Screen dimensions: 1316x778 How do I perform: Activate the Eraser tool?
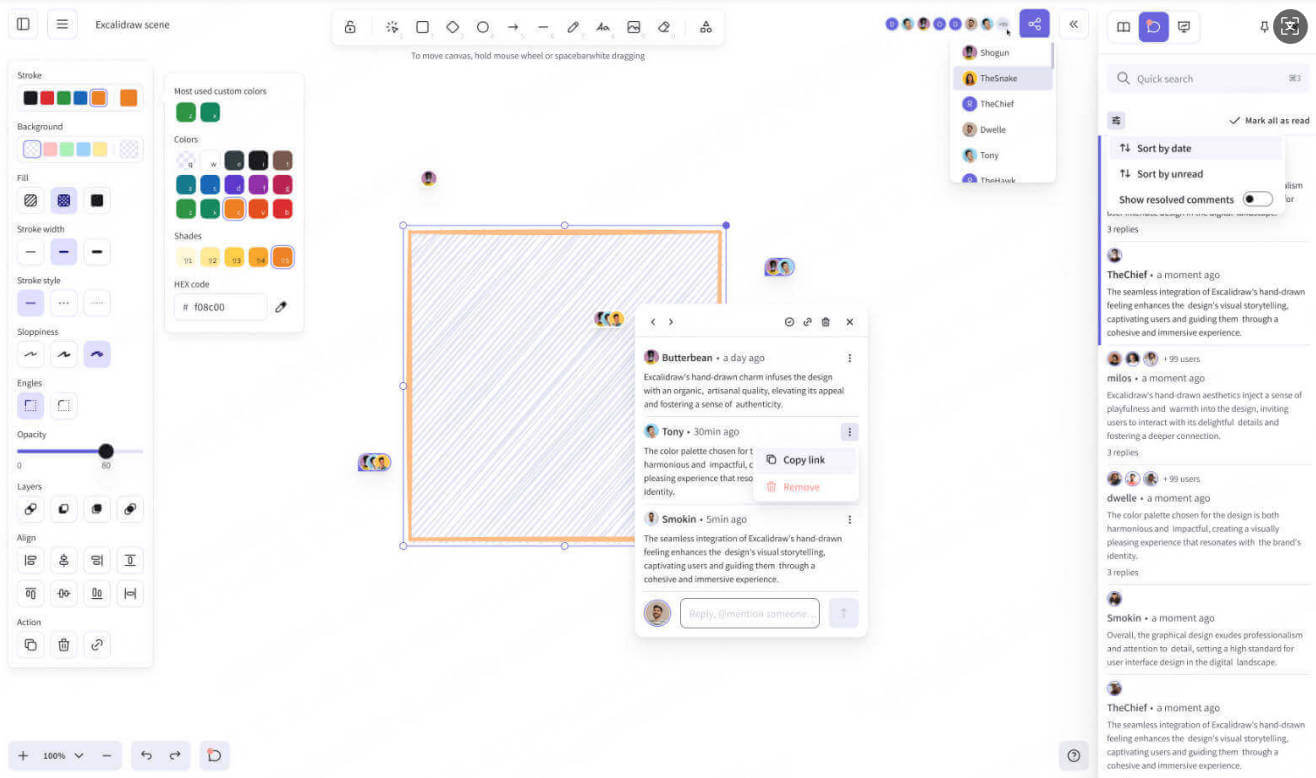coord(664,27)
